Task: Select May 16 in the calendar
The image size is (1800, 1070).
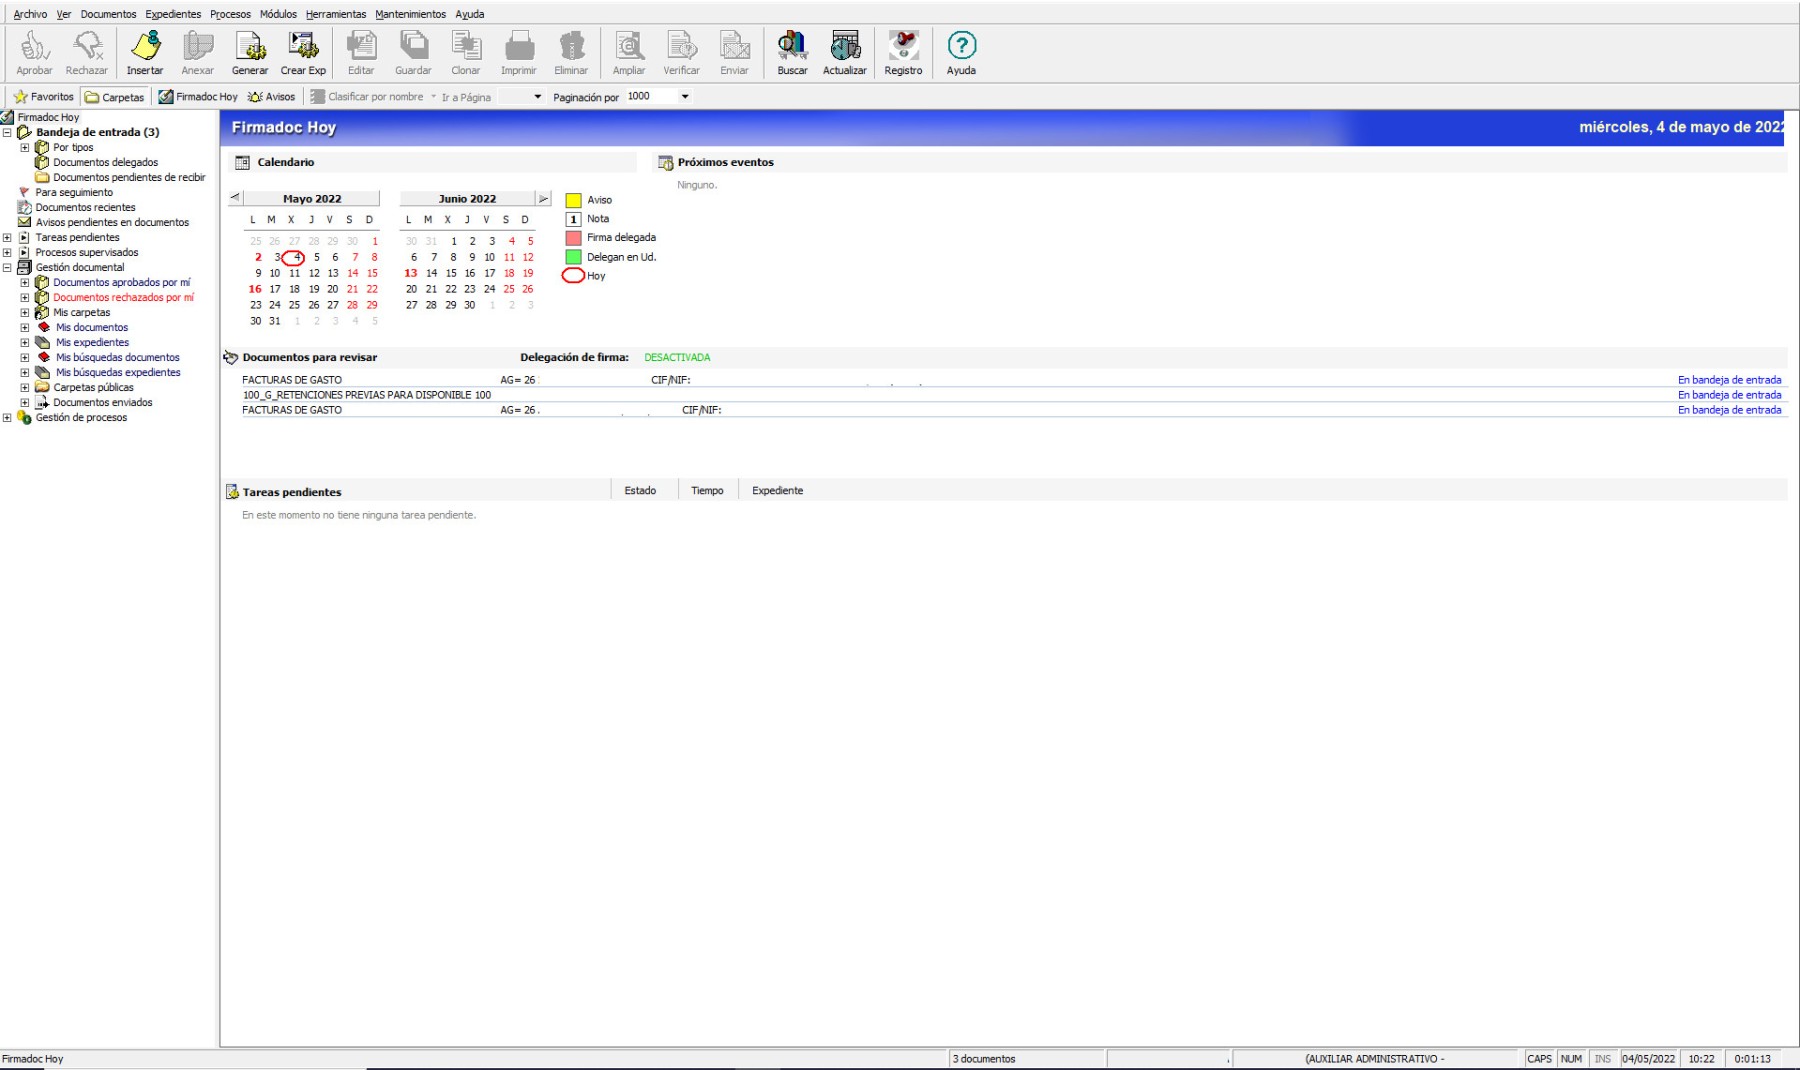Action: pyautogui.click(x=255, y=289)
